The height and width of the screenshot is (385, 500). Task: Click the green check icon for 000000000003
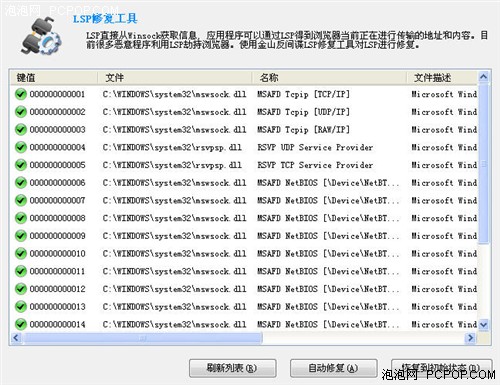tap(21, 130)
